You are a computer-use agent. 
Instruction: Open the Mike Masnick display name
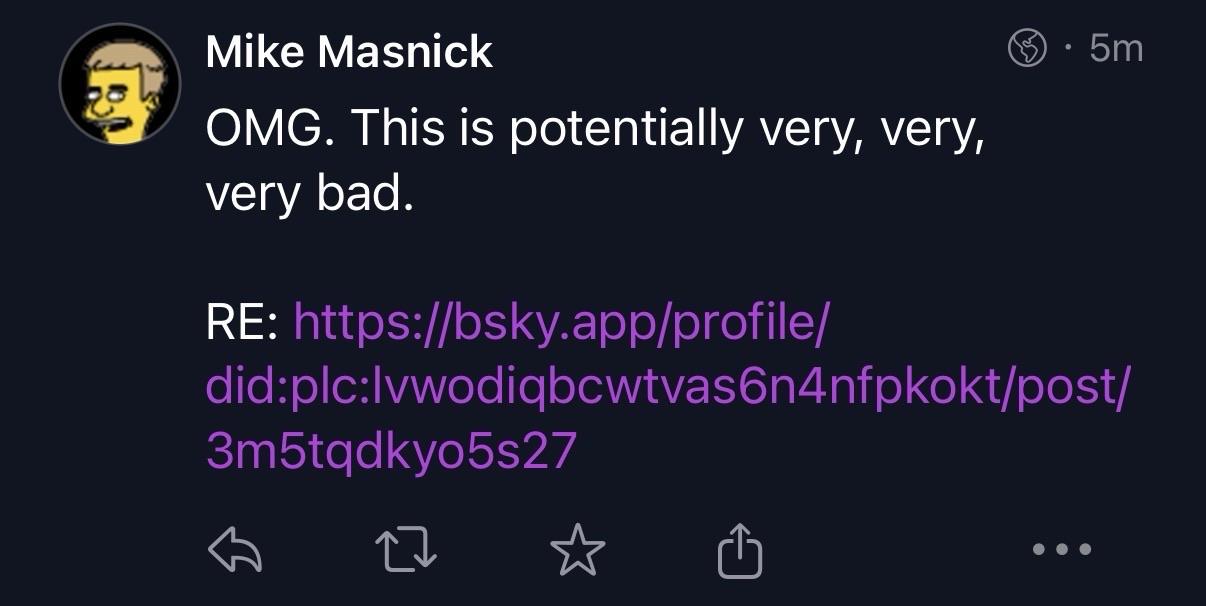click(x=349, y=52)
